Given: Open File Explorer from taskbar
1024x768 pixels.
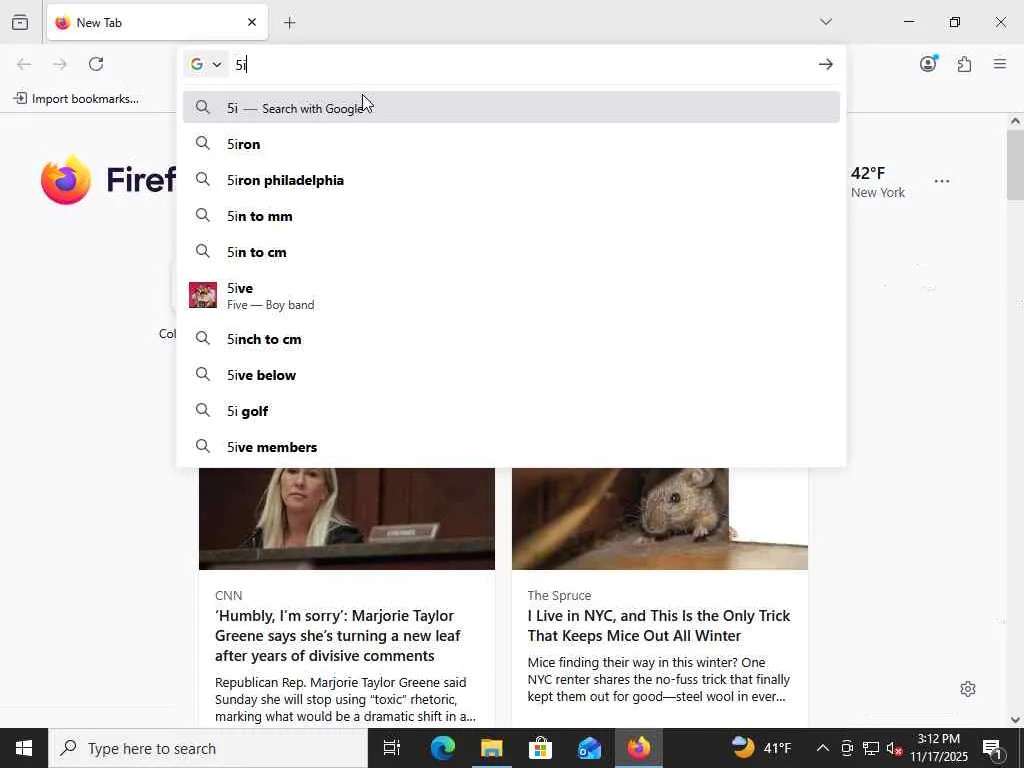Looking at the screenshot, I should pyautogui.click(x=491, y=748).
